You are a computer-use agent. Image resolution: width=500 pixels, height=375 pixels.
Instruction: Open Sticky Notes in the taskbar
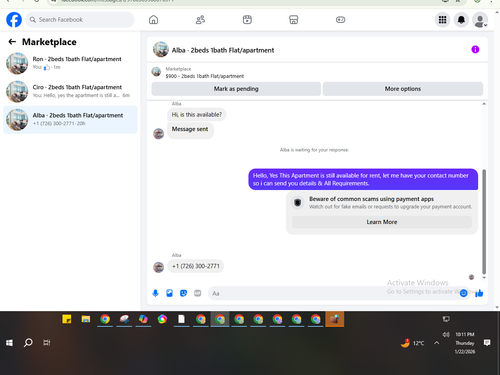point(67,319)
